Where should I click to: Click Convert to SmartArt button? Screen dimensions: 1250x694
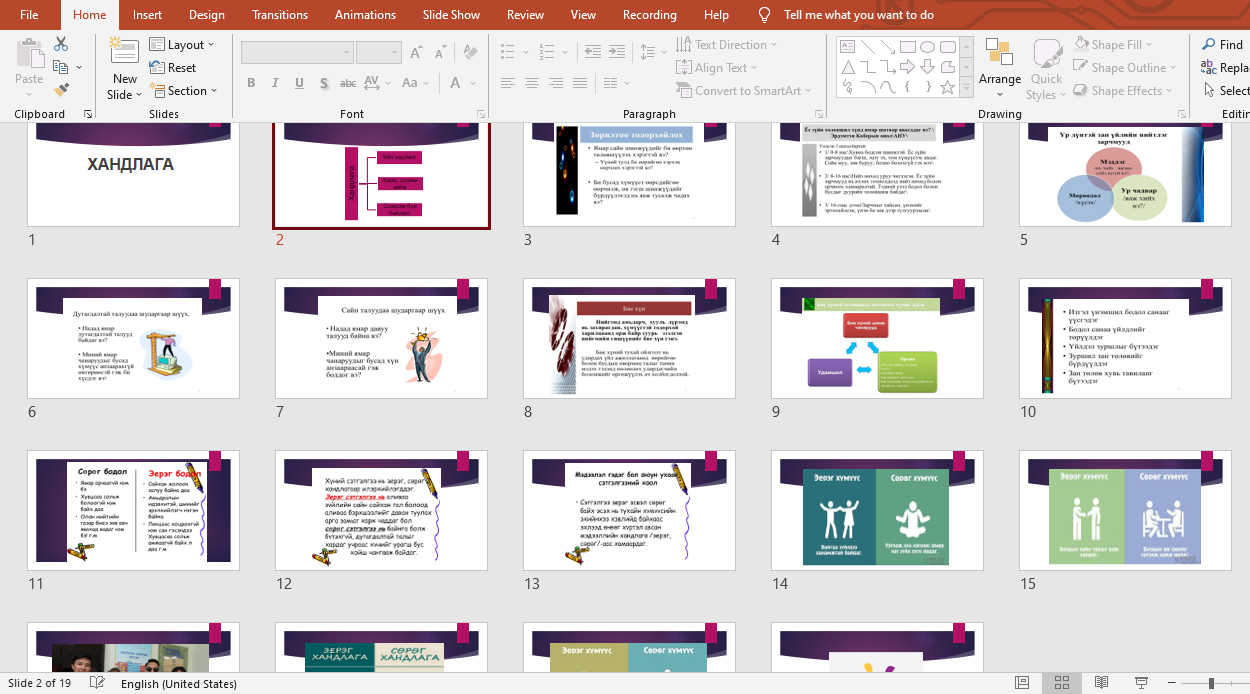(745, 91)
